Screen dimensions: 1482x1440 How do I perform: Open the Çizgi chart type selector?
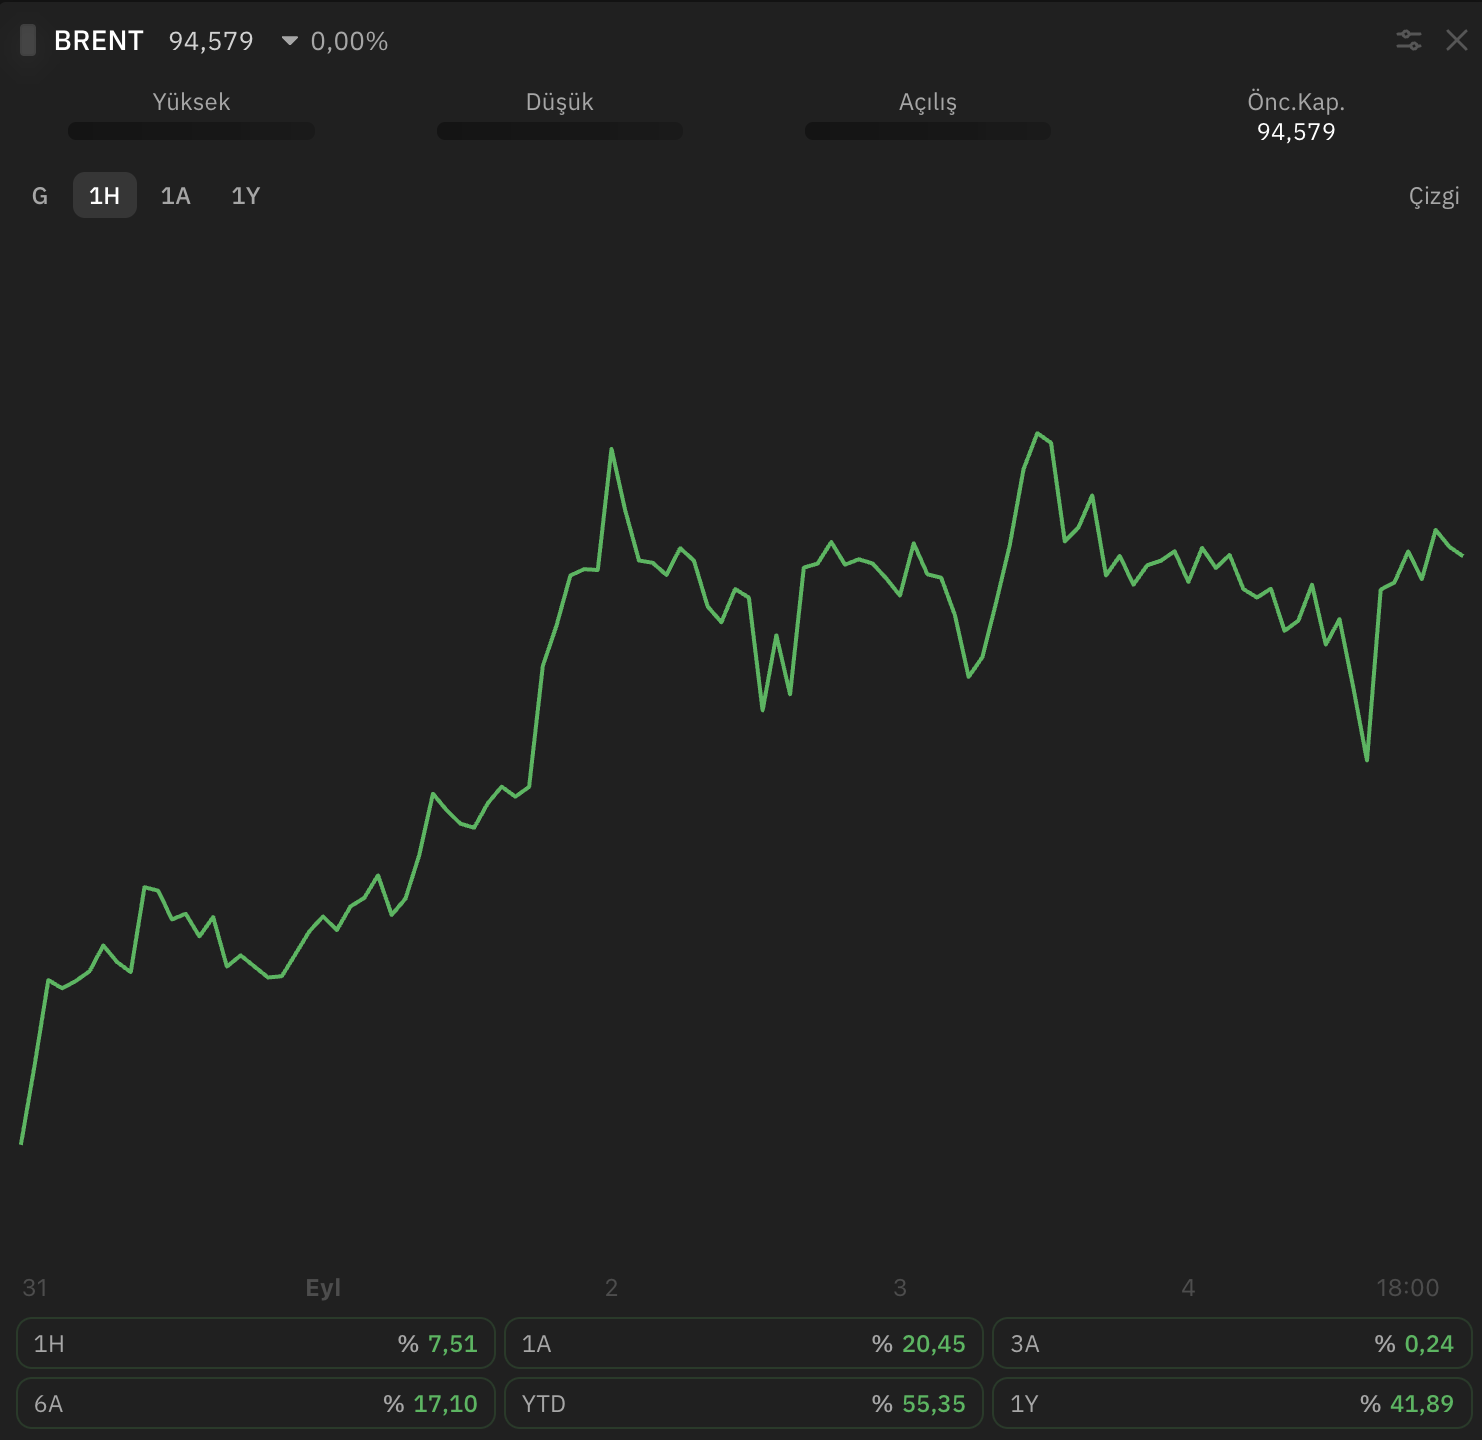pyautogui.click(x=1434, y=196)
